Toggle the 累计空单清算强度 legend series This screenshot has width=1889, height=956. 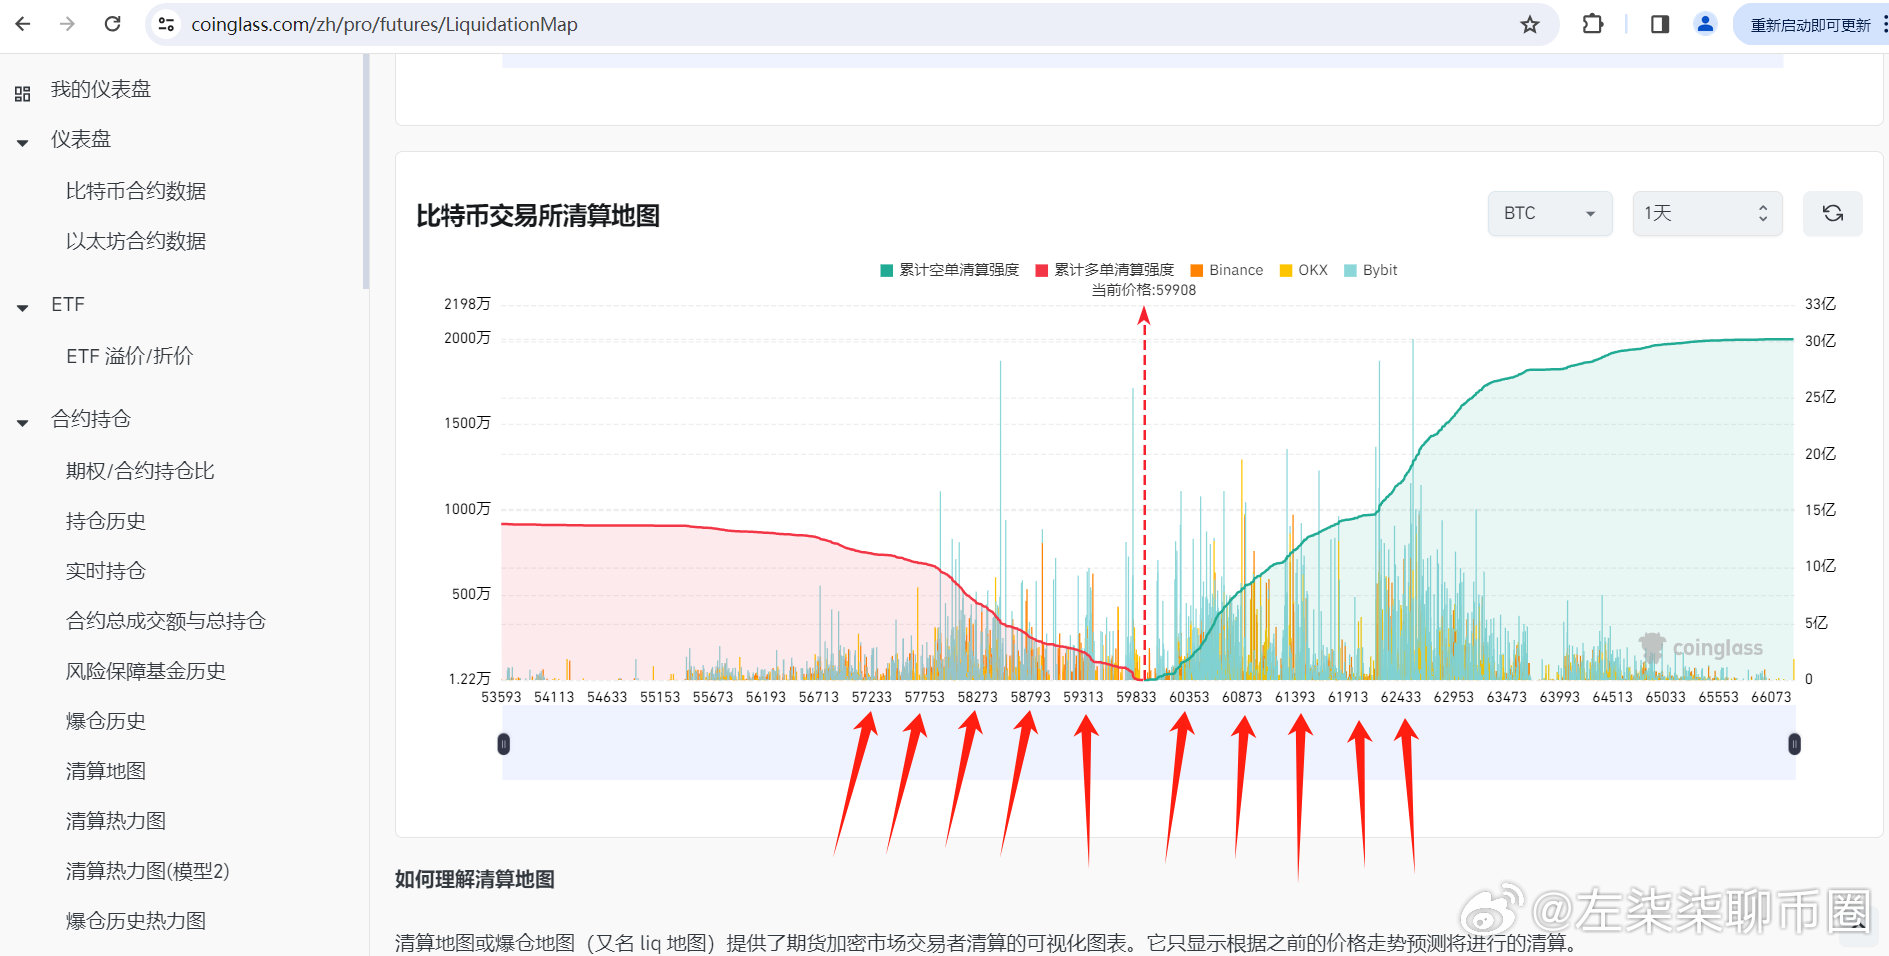949,270
